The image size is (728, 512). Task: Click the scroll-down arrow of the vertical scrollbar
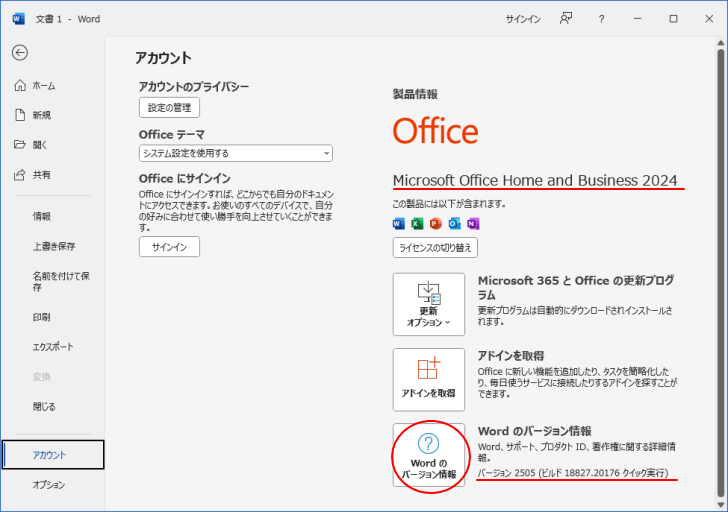tap(721, 505)
